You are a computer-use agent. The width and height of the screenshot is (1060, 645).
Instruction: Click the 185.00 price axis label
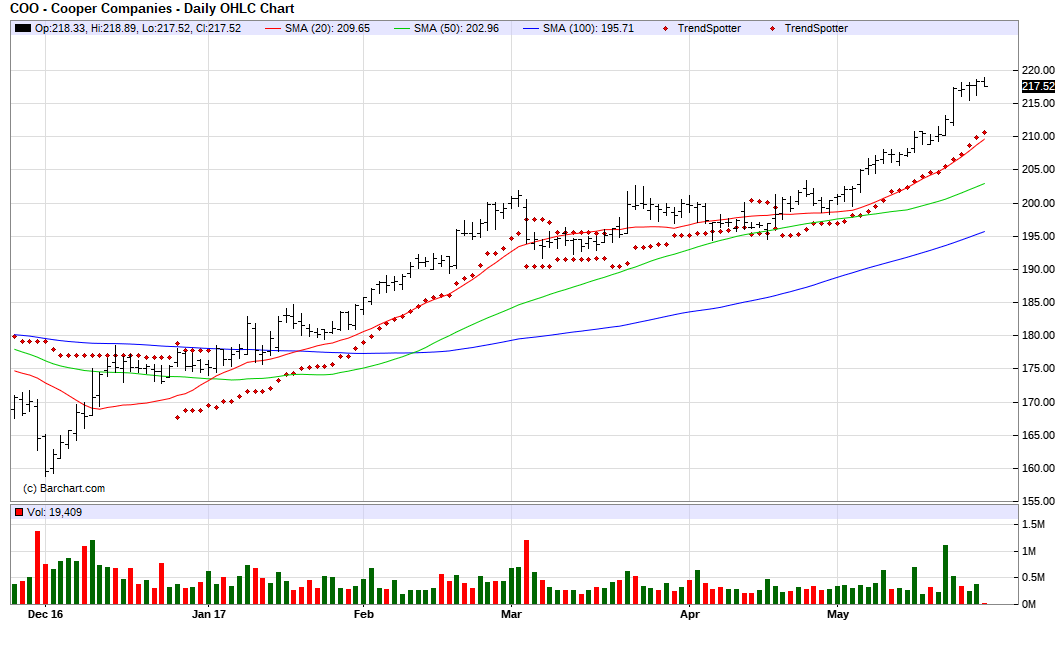tap(1038, 302)
